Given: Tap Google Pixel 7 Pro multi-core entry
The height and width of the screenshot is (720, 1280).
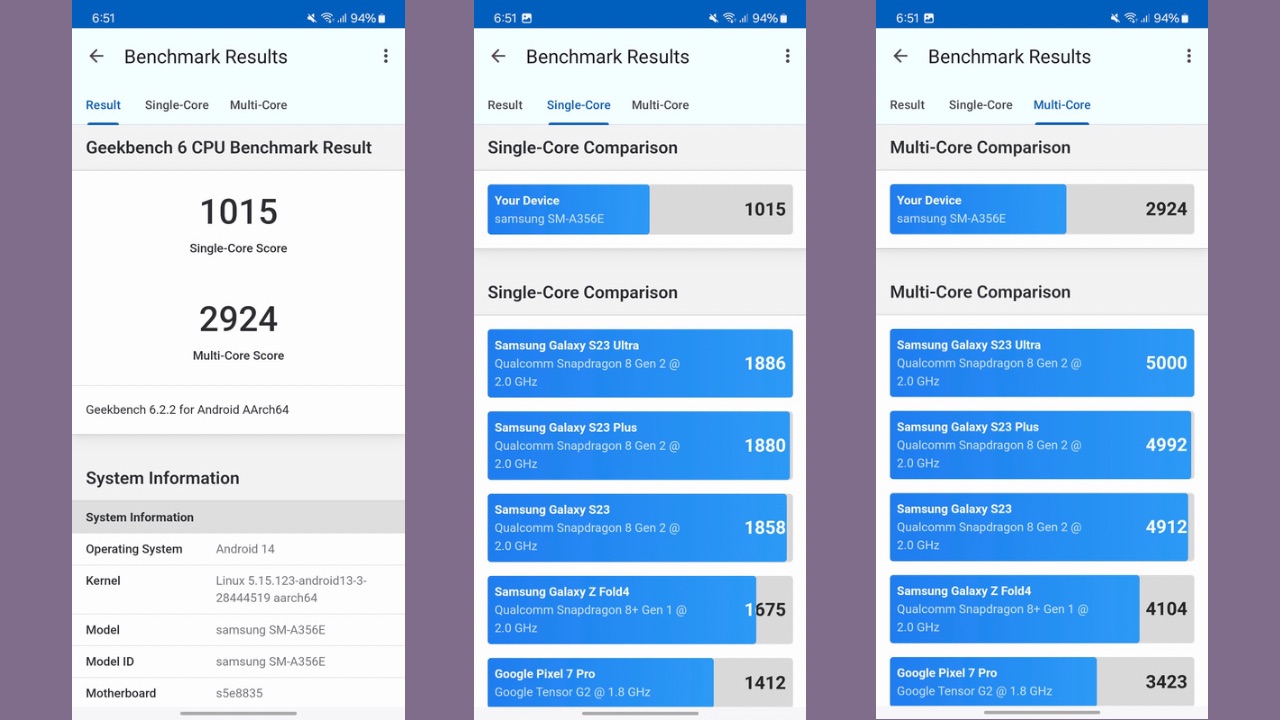Looking at the screenshot, I should point(1041,682).
